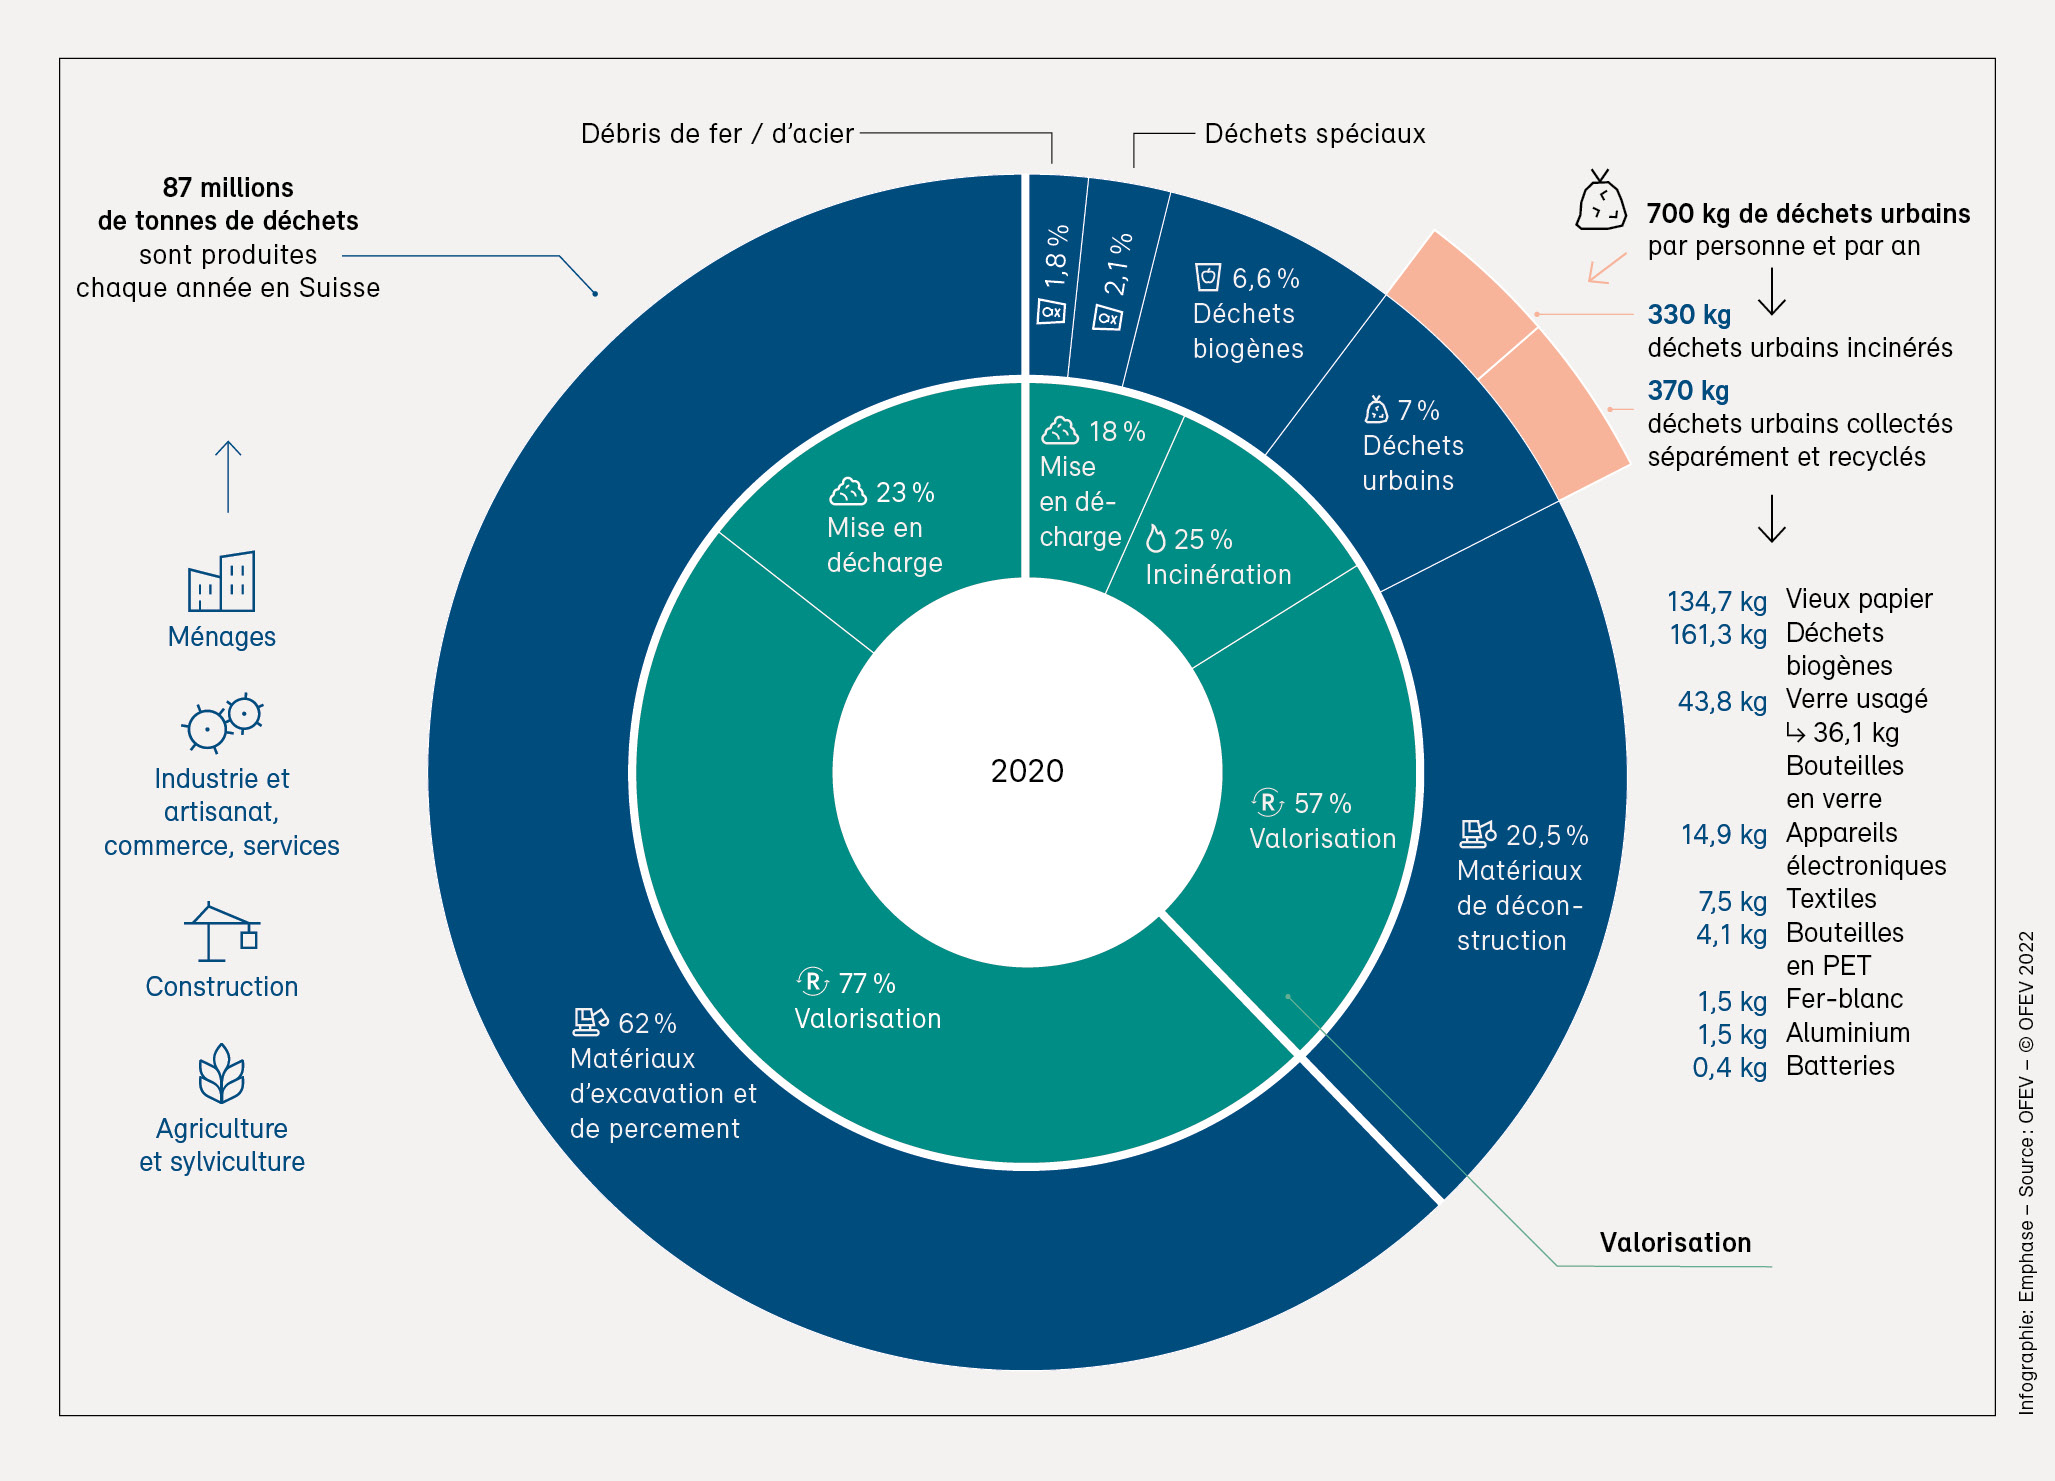Image resolution: width=2055 pixels, height=1481 pixels.
Task: Click the bold Valorisation label at bottom right
Action: point(1675,1242)
